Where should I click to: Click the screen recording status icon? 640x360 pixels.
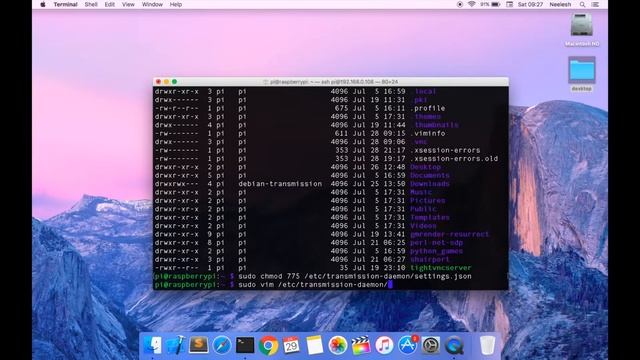point(460,4)
